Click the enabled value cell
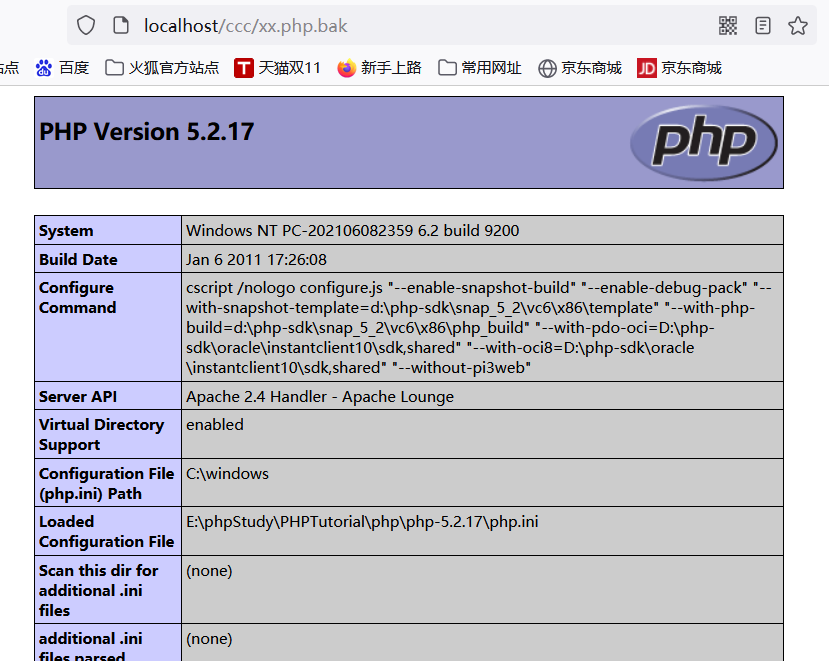Viewport: 829px width, 661px height. point(482,434)
